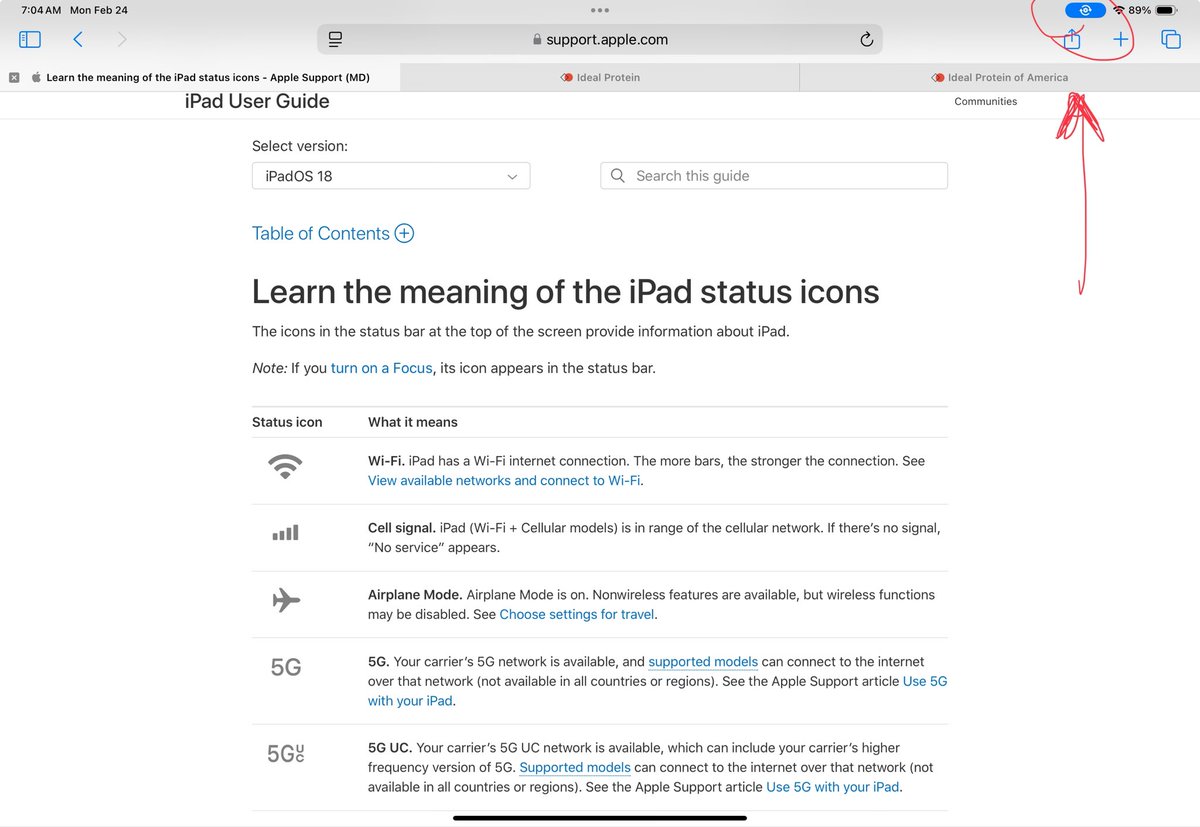This screenshot has height=827, width=1200.
Task: Open the turn on a Focus link
Action: [x=381, y=368]
